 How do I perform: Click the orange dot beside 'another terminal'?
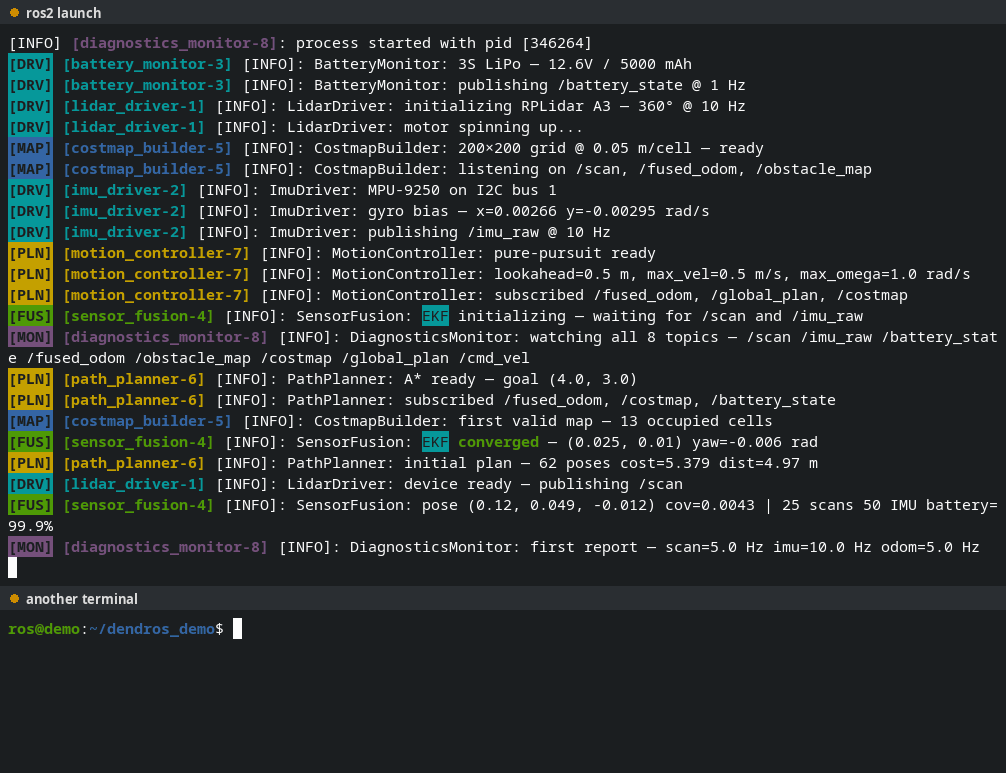[14, 598]
